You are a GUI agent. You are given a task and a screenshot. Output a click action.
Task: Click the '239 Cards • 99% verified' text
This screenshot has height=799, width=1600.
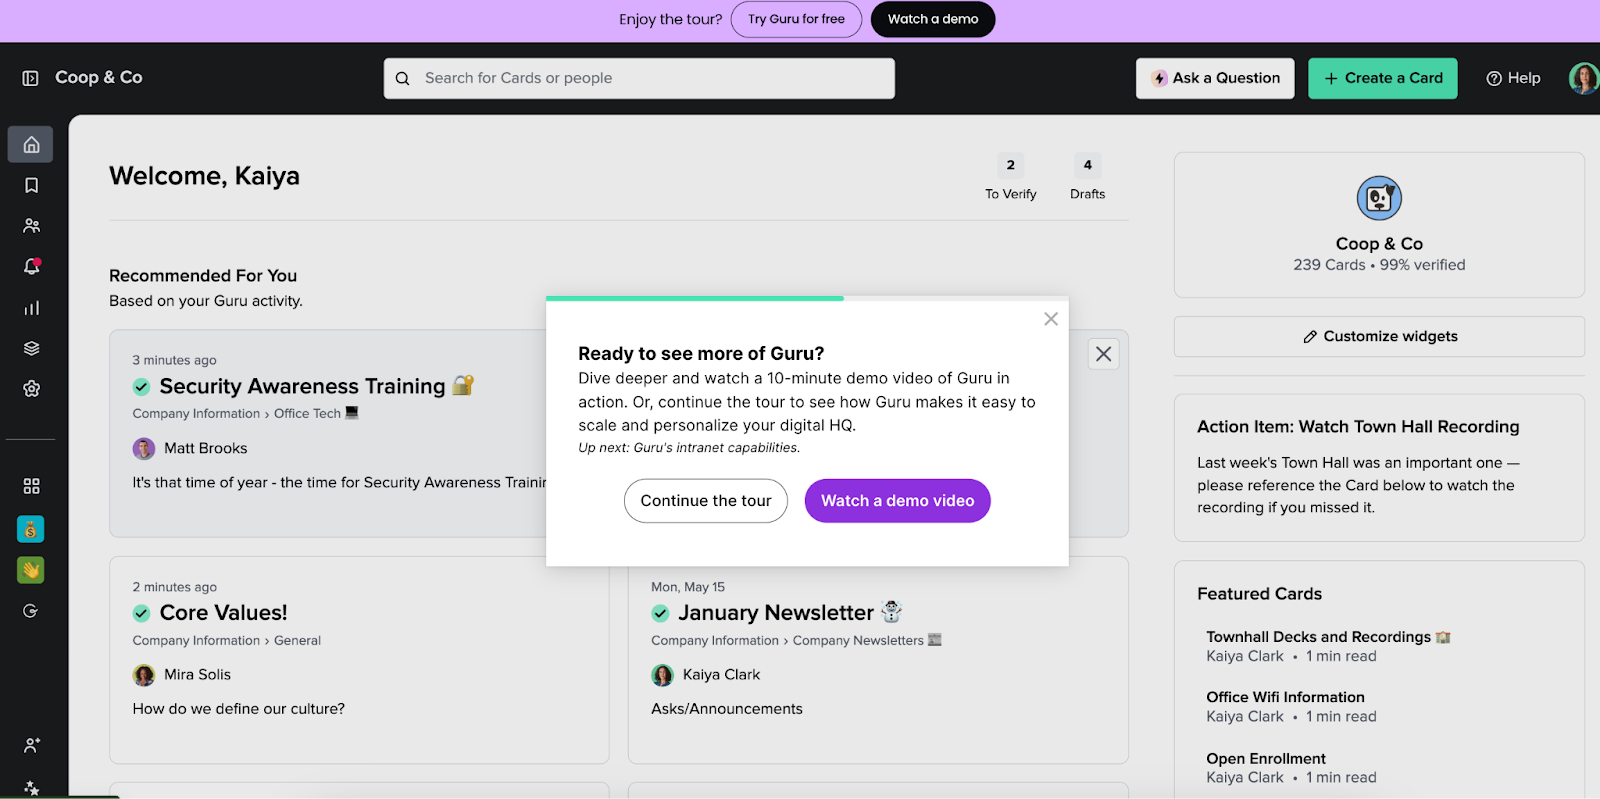click(1379, 265)
